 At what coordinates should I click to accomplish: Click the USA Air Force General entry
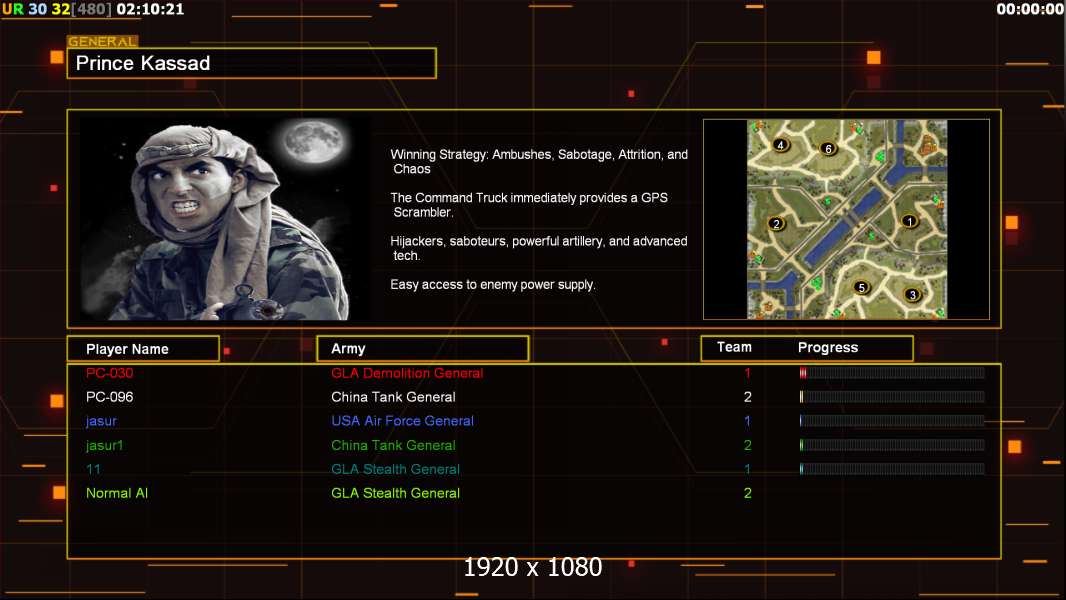coord(402,421)
